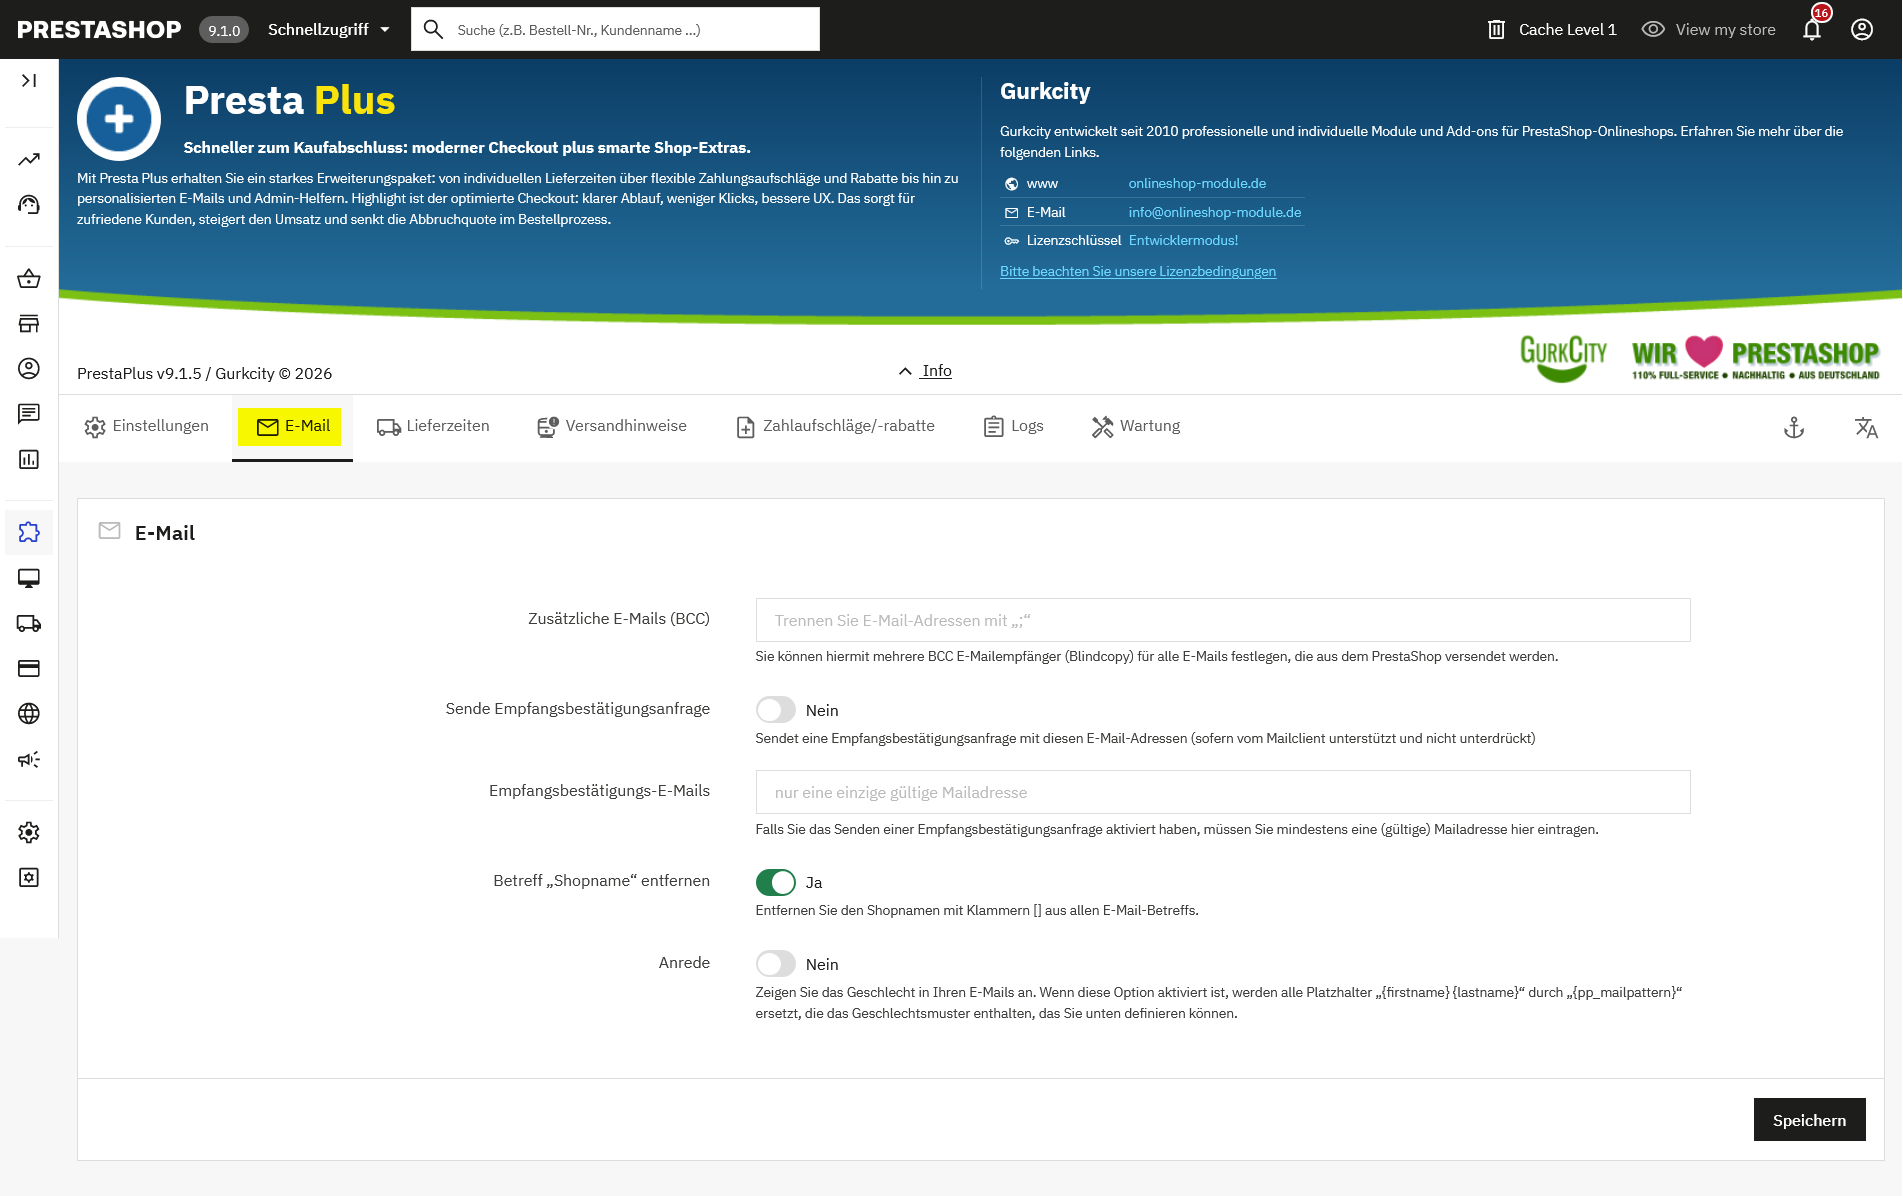This screenshot has height=1196, width=1903.
Task: Switch to the Wartung tab
Action: point(1136,426)
